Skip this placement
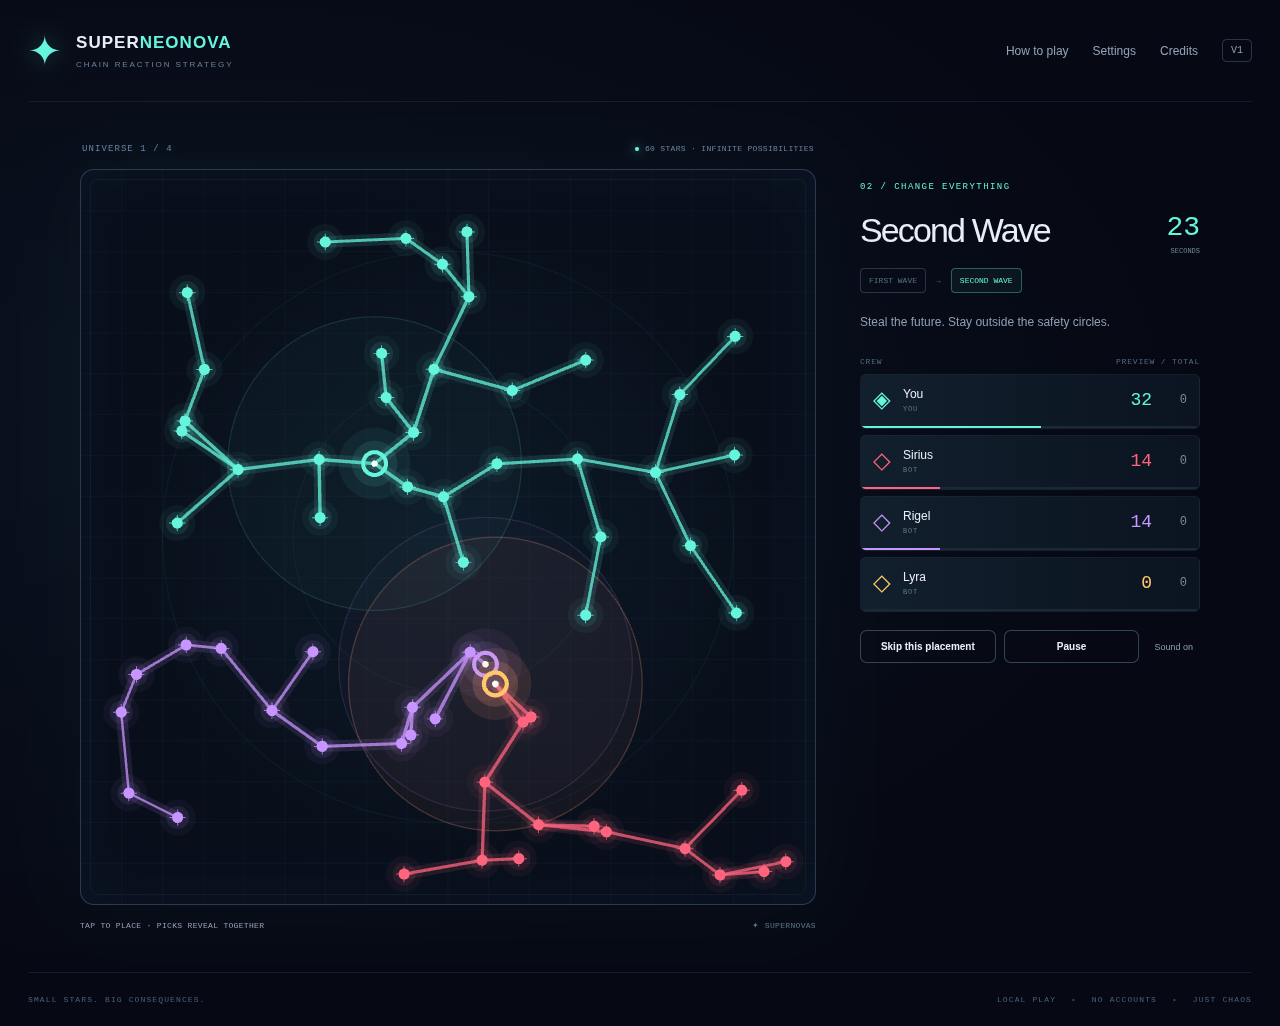1280x1026 pixels. click(x=928, y=647)
